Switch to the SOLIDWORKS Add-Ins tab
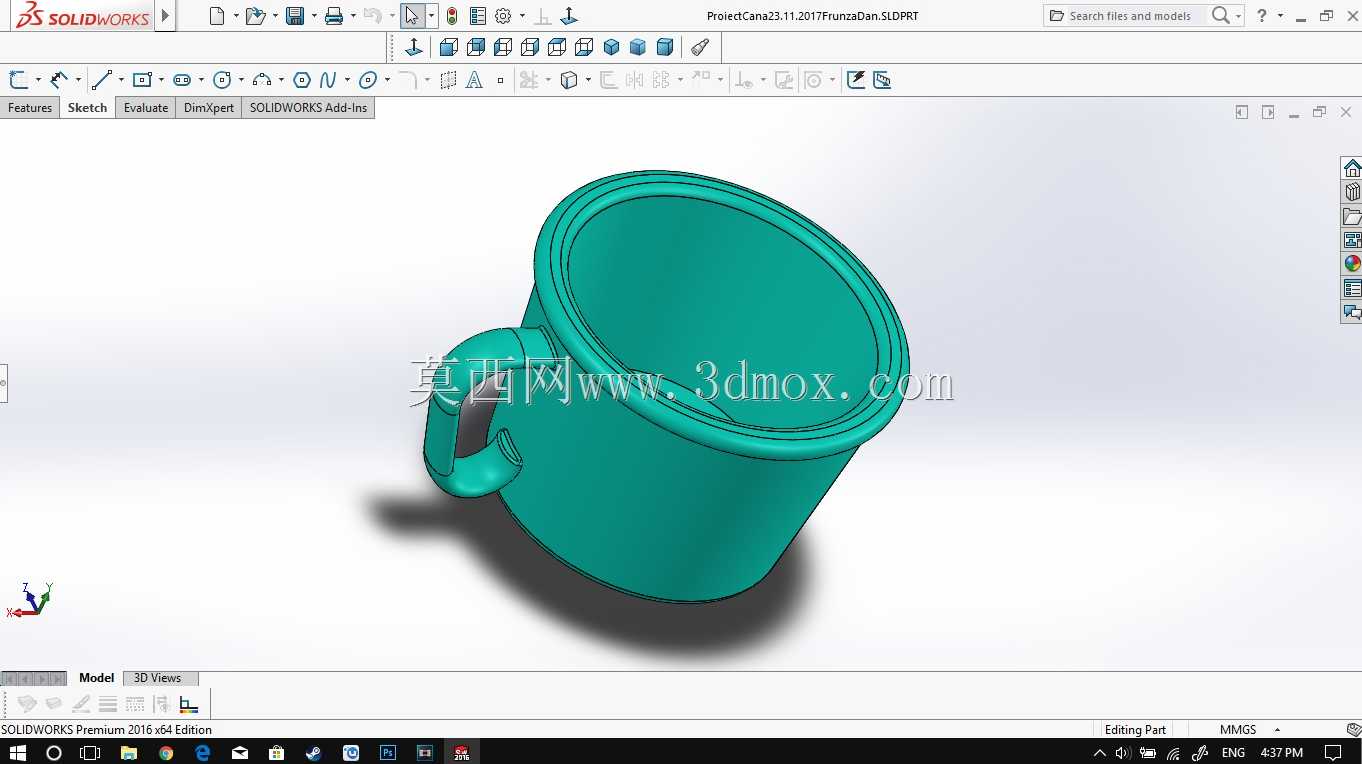This screenshot has width=1362, height=764. tap(308, 108)
